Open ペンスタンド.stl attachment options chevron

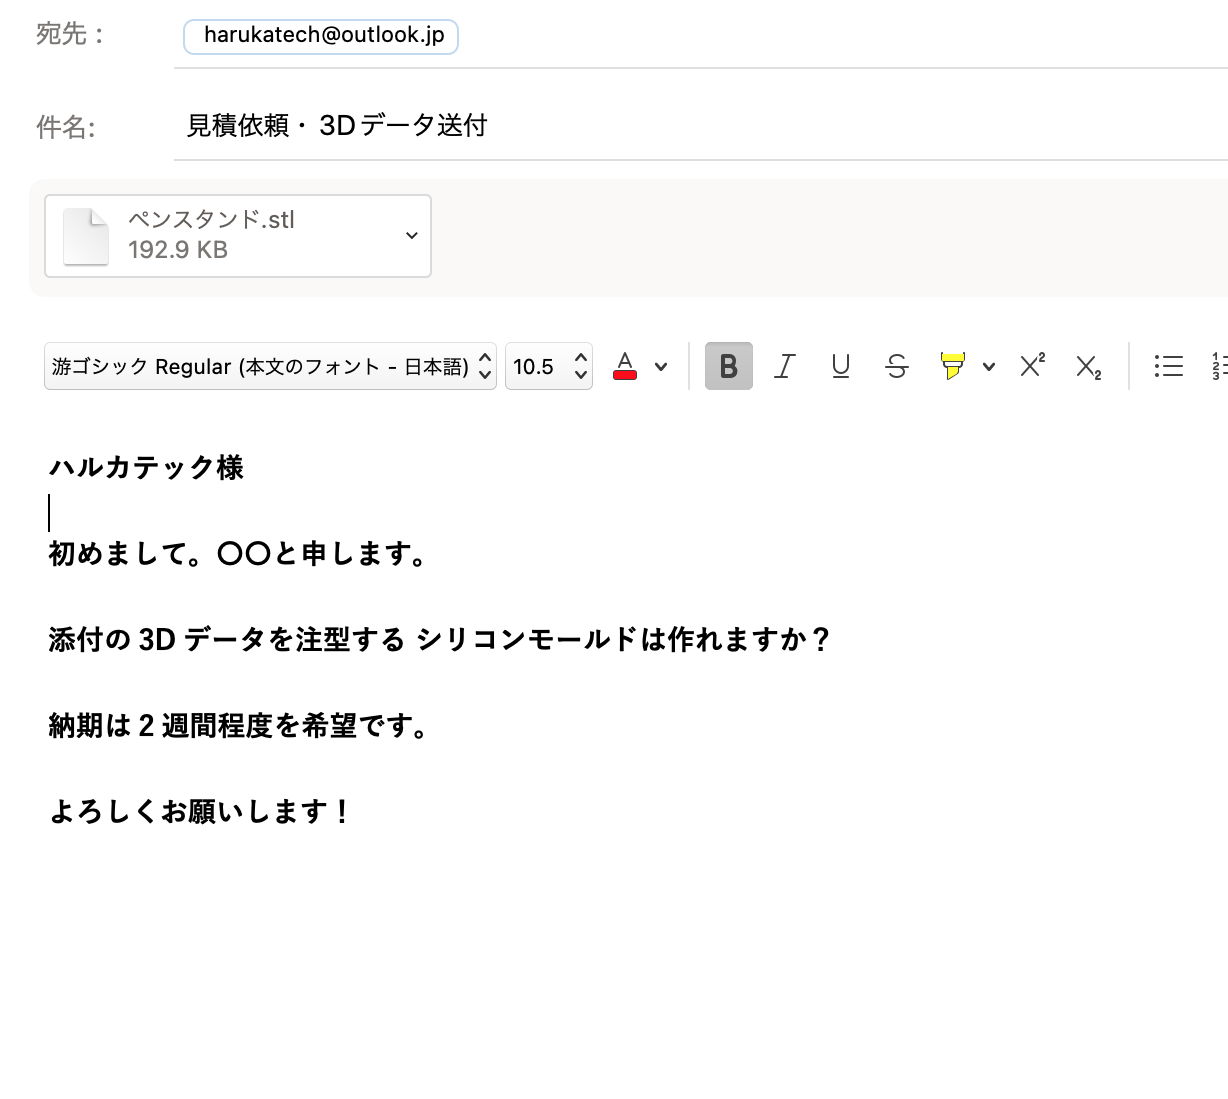411,235
